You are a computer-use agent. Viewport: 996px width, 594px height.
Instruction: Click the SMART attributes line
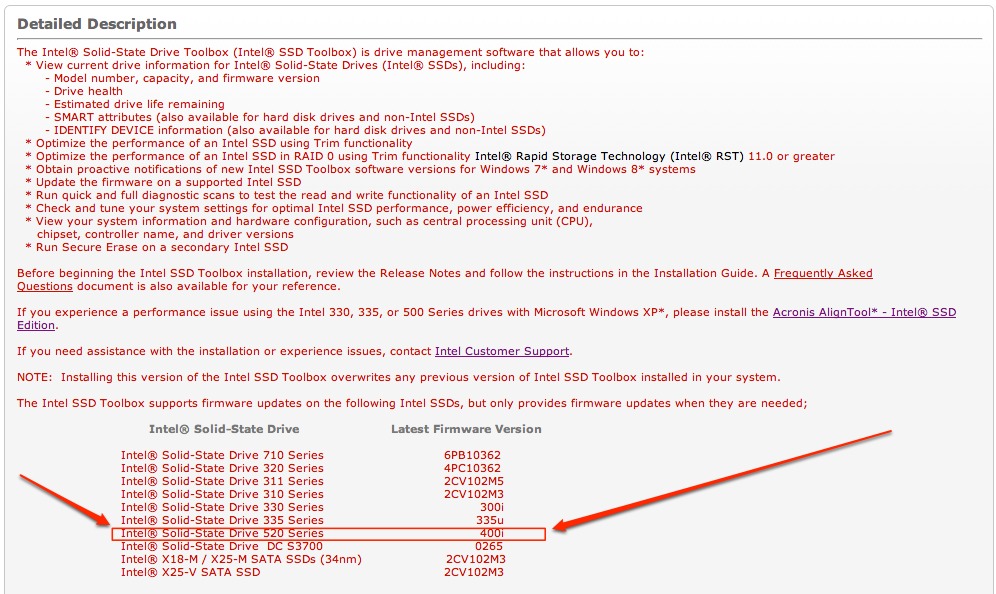(x=260, y=117)
